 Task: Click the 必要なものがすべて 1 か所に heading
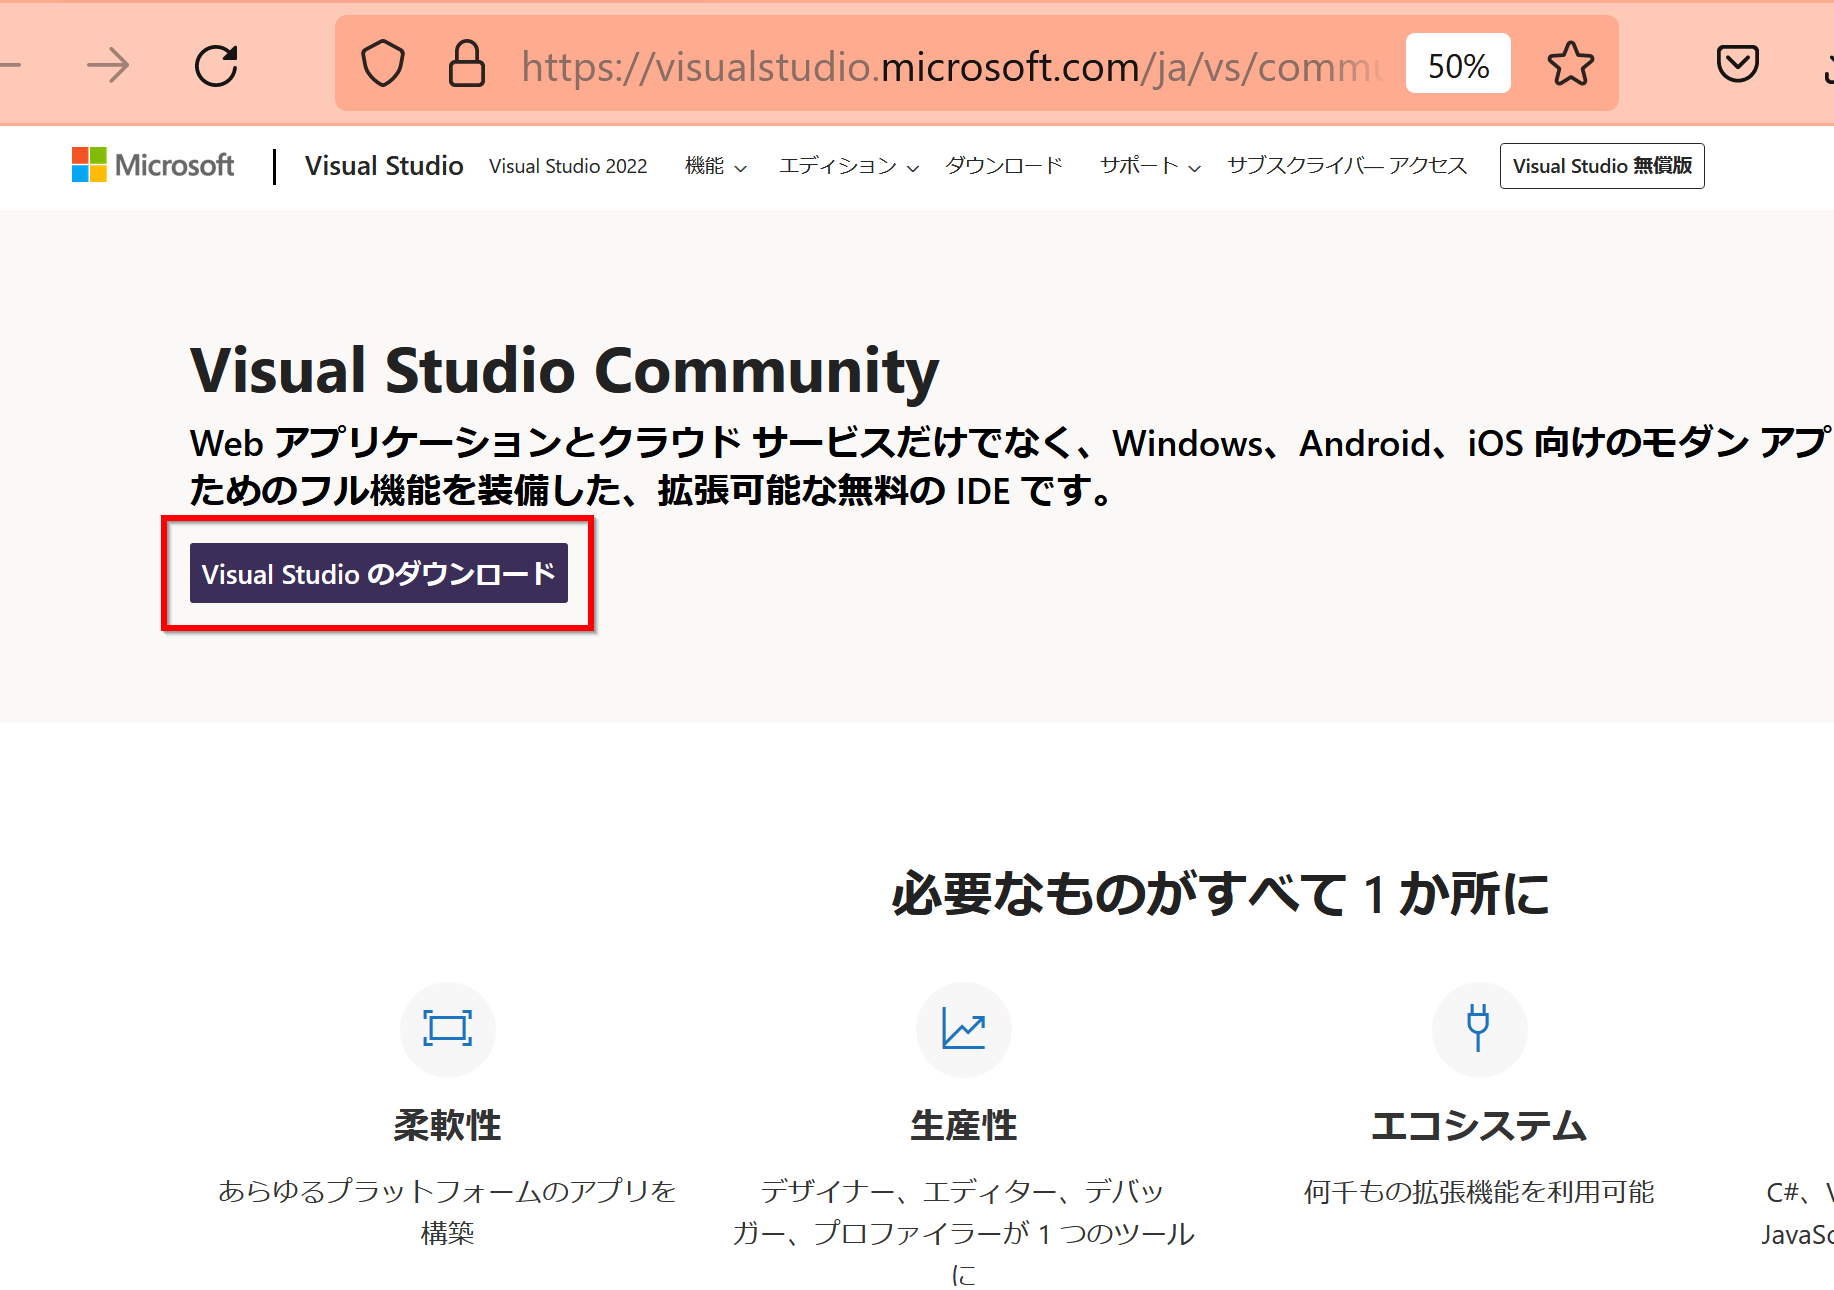1220,894
